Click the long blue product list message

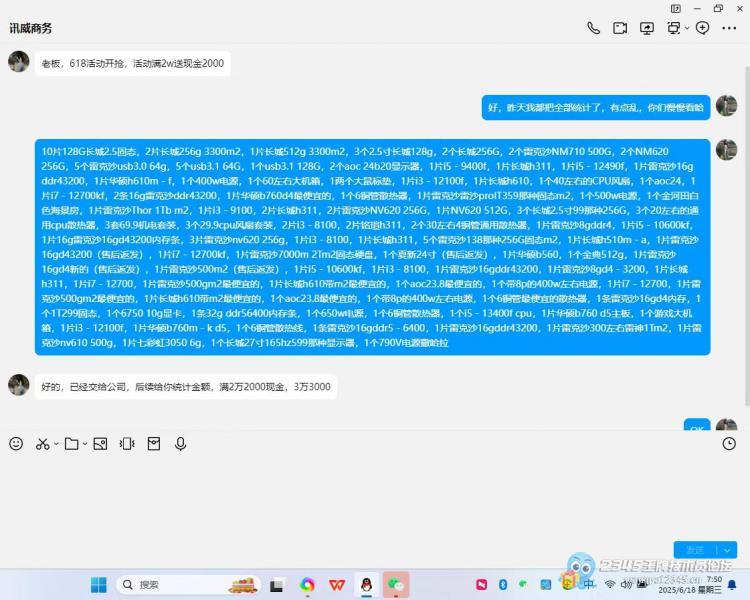tap(372, 247)
